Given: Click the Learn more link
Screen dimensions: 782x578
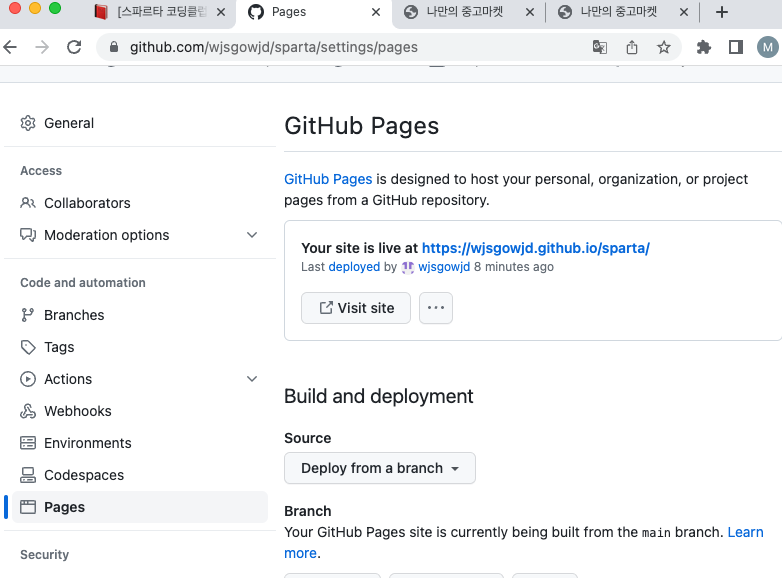Looking at the screenshot, I should (746, 532).
